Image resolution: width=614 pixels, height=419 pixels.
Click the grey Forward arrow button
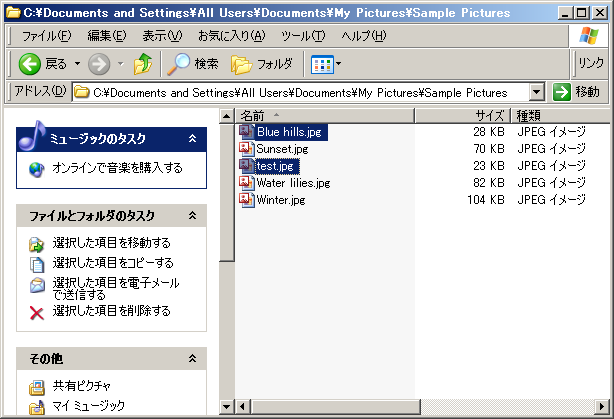pyautogui.click(x=99, y=64)
